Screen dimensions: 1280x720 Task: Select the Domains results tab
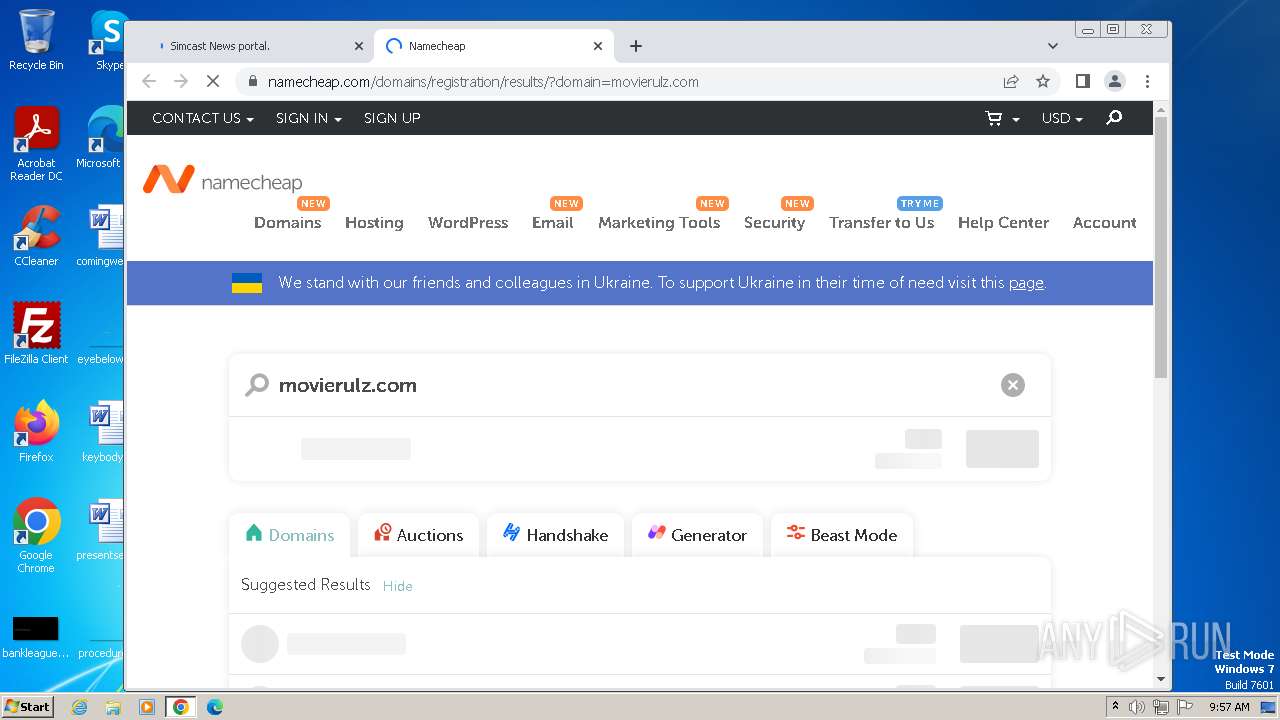click(x=289, y=535)
